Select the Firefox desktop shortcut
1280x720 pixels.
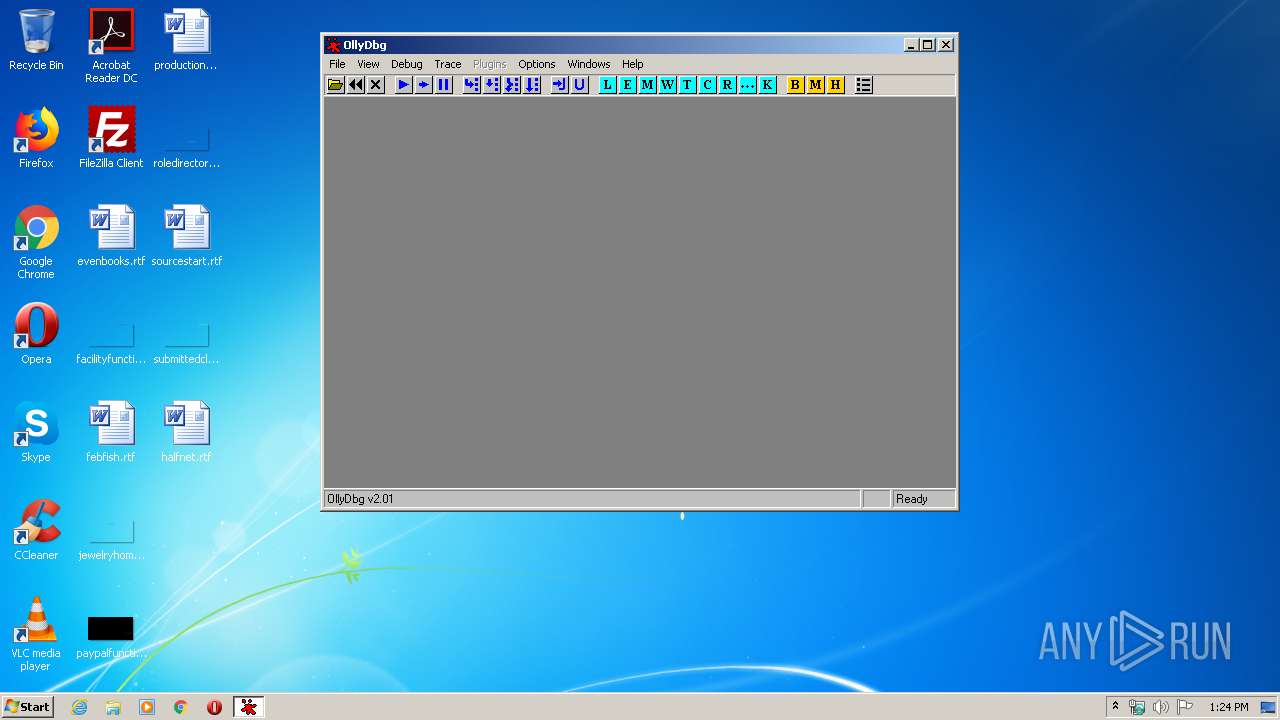coord(36,139)
